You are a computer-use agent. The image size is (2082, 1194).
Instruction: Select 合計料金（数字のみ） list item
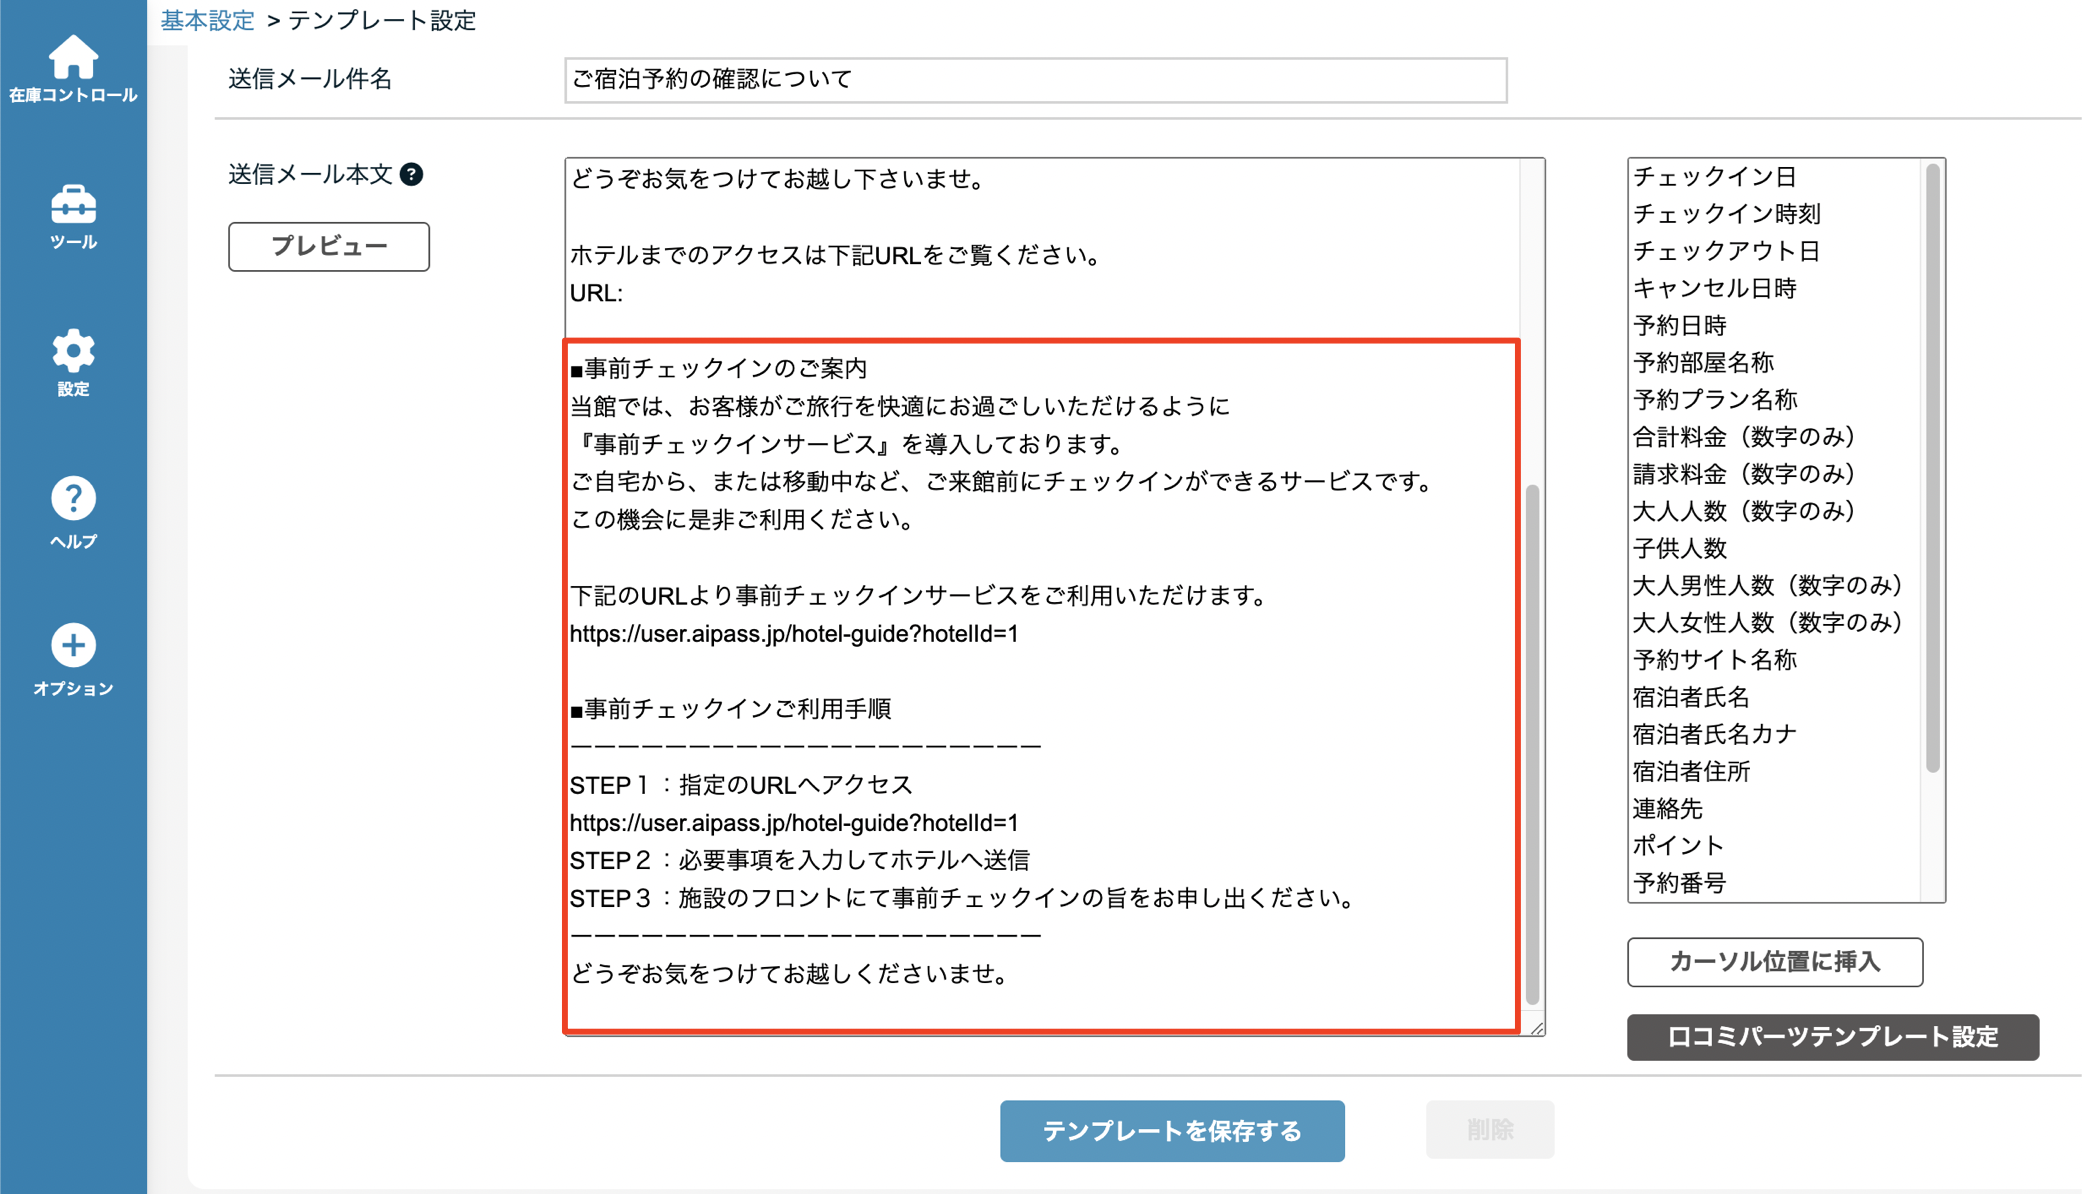tap(1775, 436)
